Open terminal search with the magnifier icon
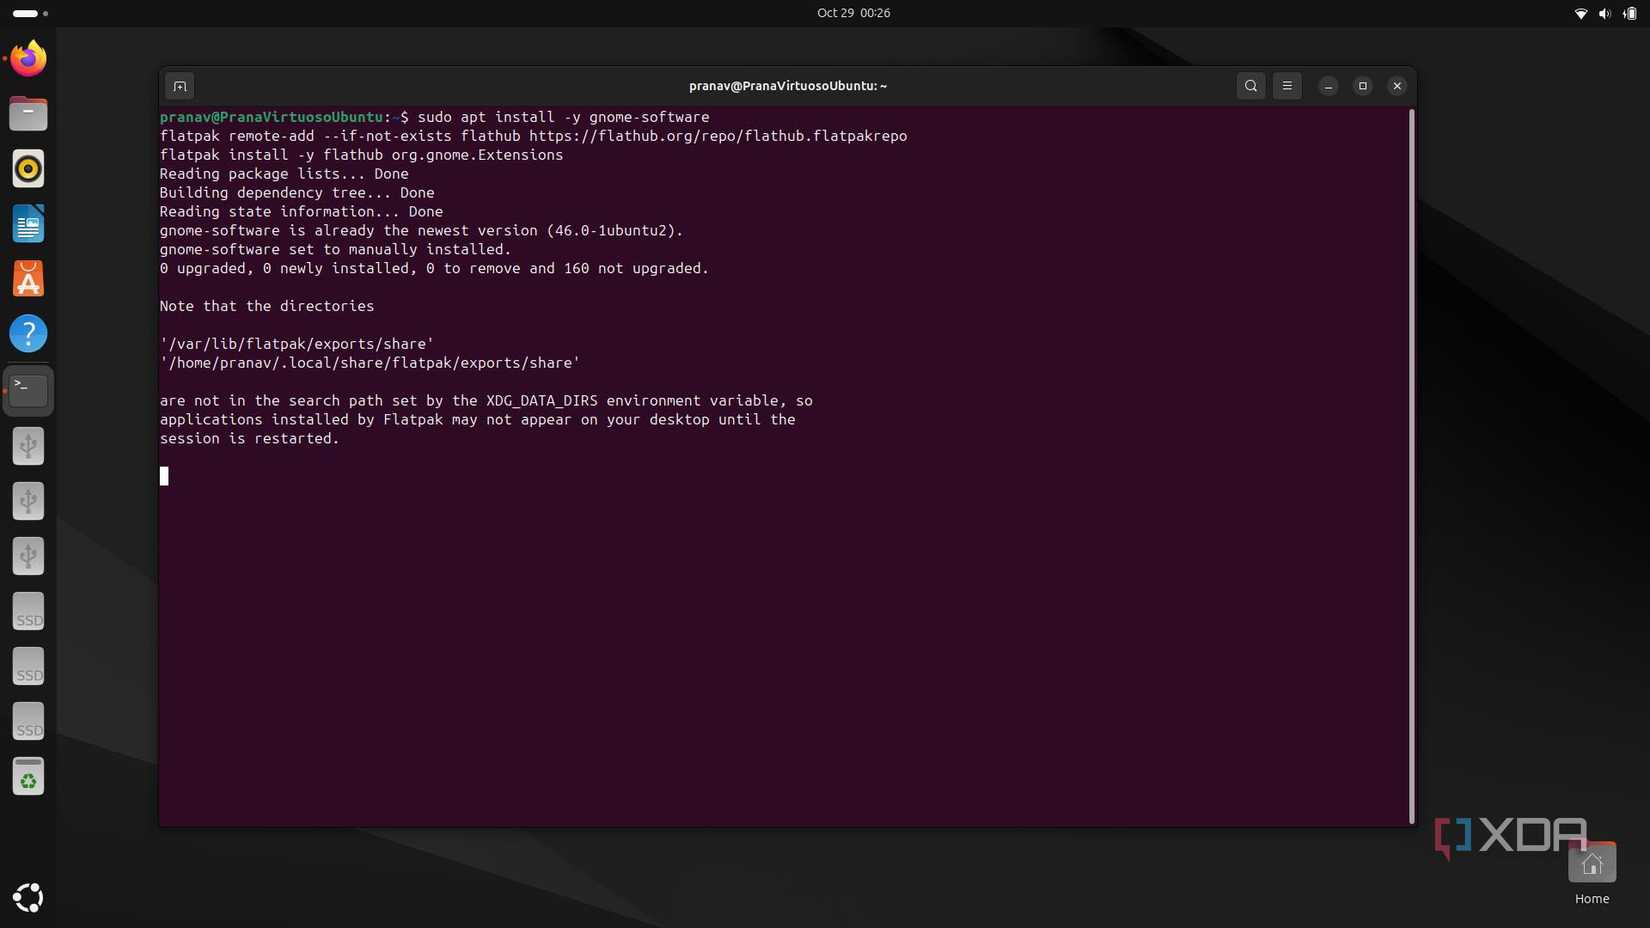This screenshot has width=1650, height=928. [x=1250, y=86]
